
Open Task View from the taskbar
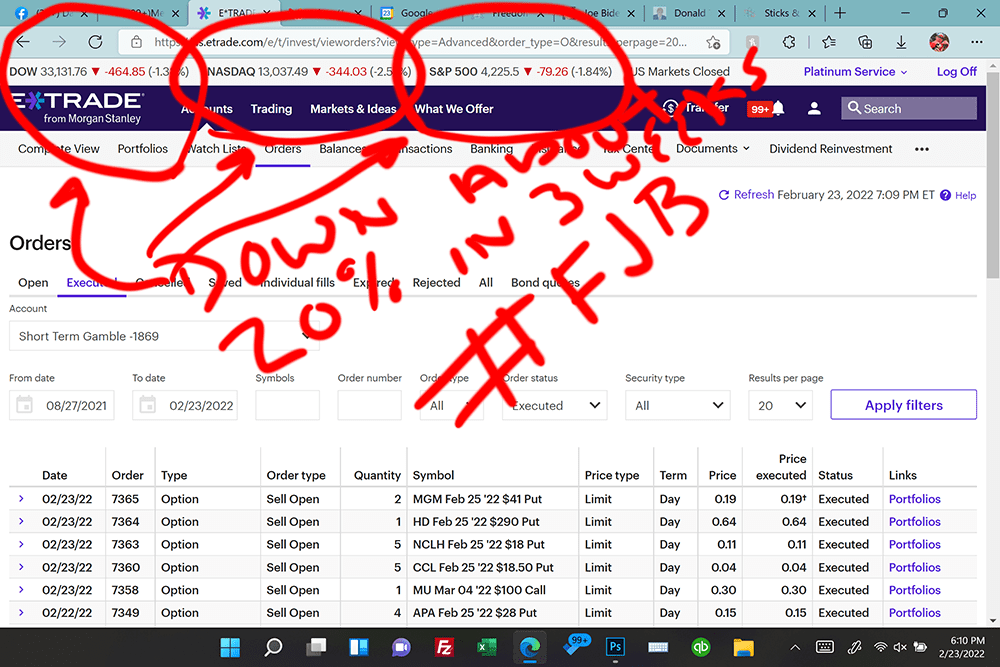pos(316,647)
